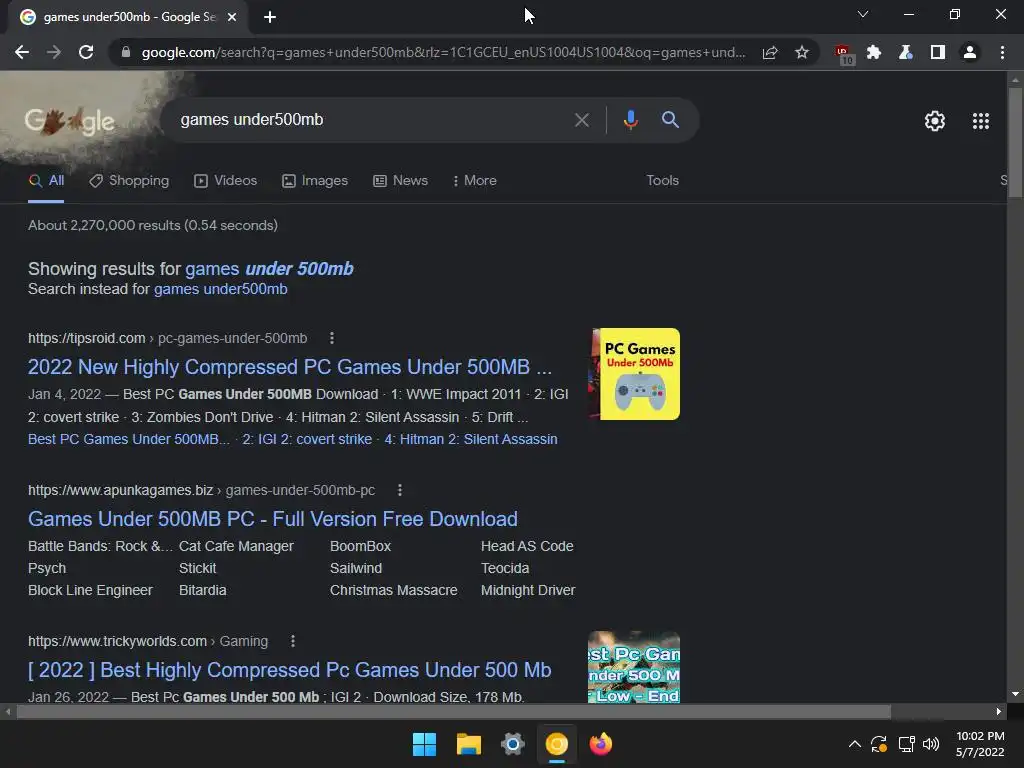Open 2022 New Highly Compressed PC Games result
Viewport: 1024px width, 768px height.
point(289,367)
